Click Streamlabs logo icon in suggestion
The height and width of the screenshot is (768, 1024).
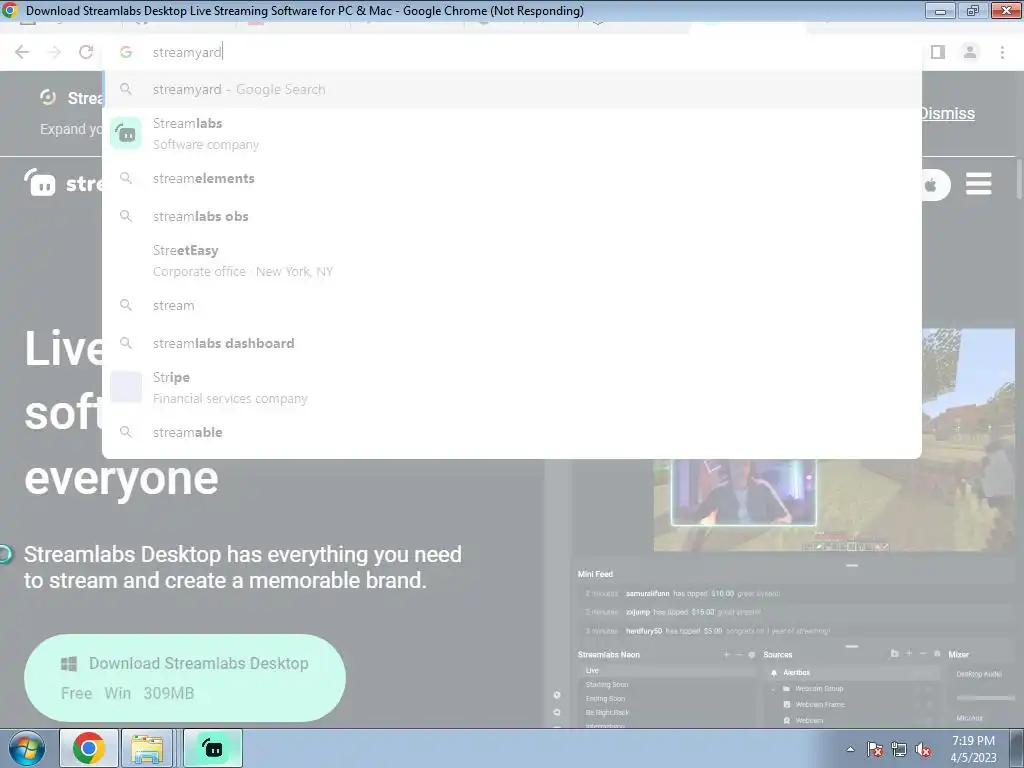pos(126,133)
